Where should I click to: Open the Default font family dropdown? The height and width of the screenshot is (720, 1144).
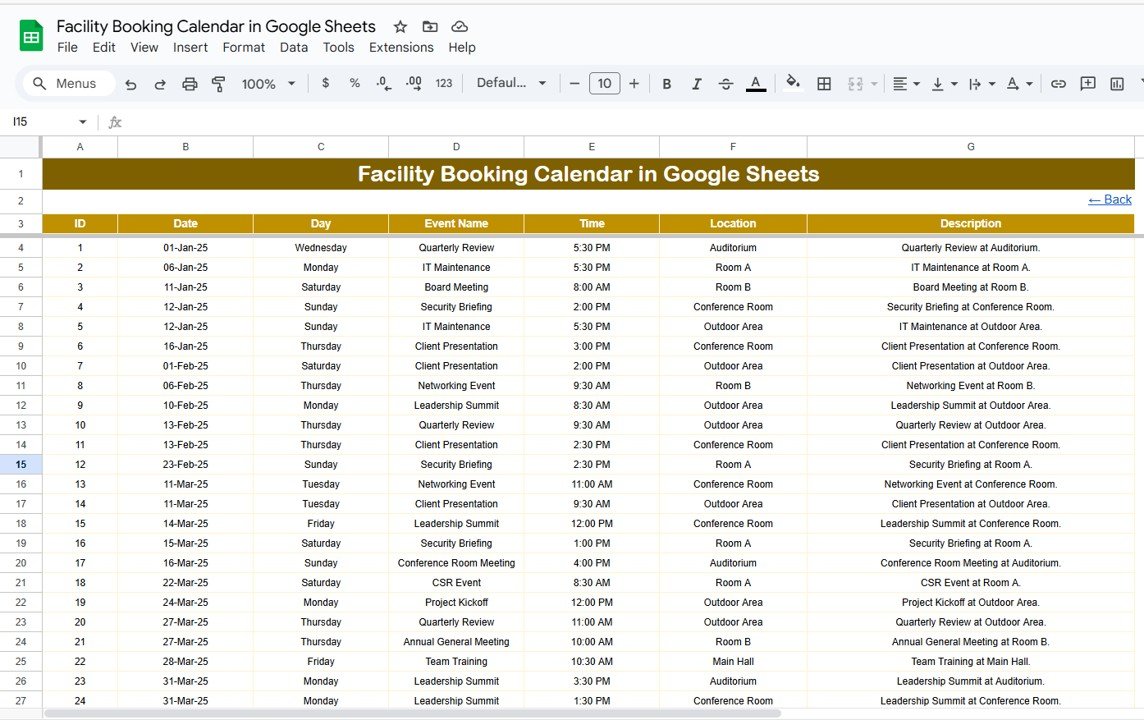point(511,84)
